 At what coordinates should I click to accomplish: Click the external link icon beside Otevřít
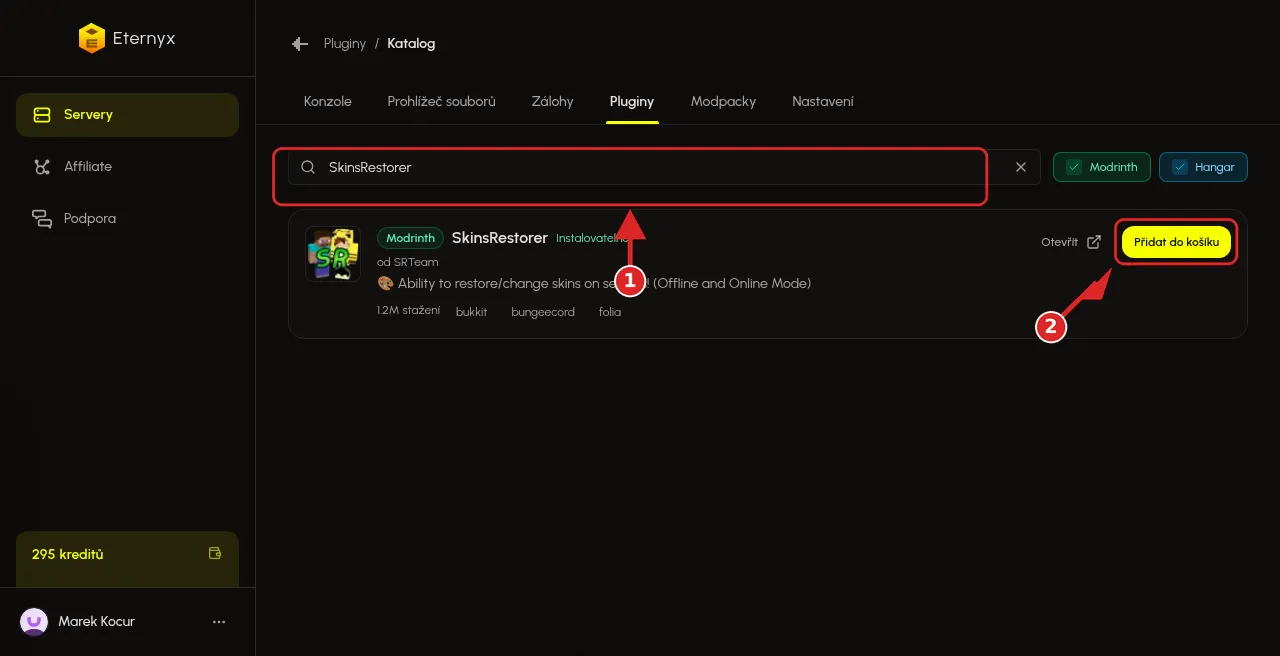click(1094, 242)
